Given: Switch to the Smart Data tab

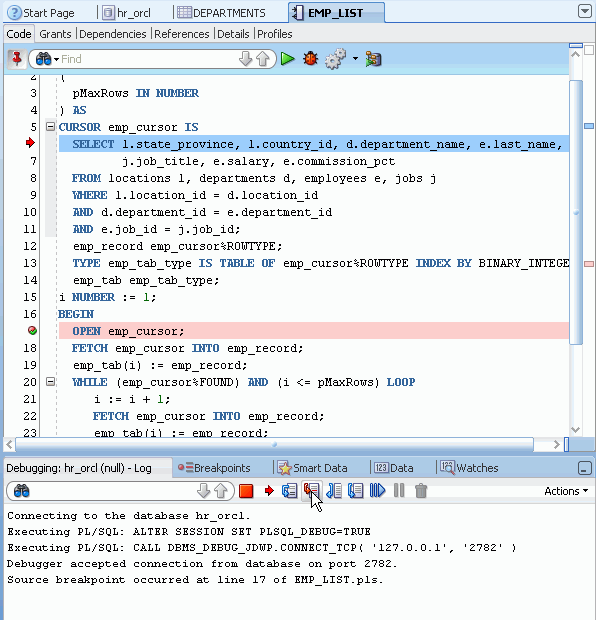Looking at the screenshot, I should pos(312,468).
